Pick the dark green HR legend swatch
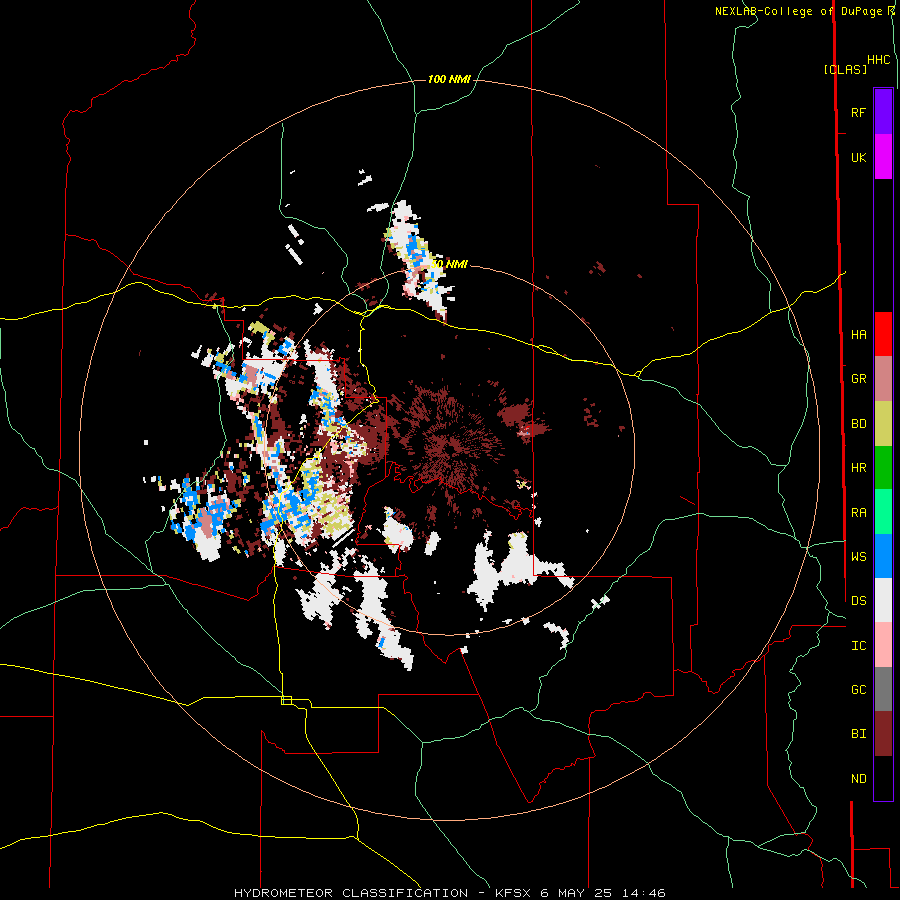900x900 pixels. 883,468
